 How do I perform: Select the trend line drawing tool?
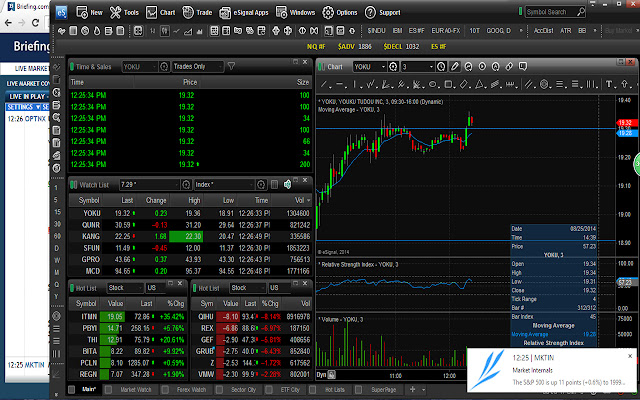point(324,84)
